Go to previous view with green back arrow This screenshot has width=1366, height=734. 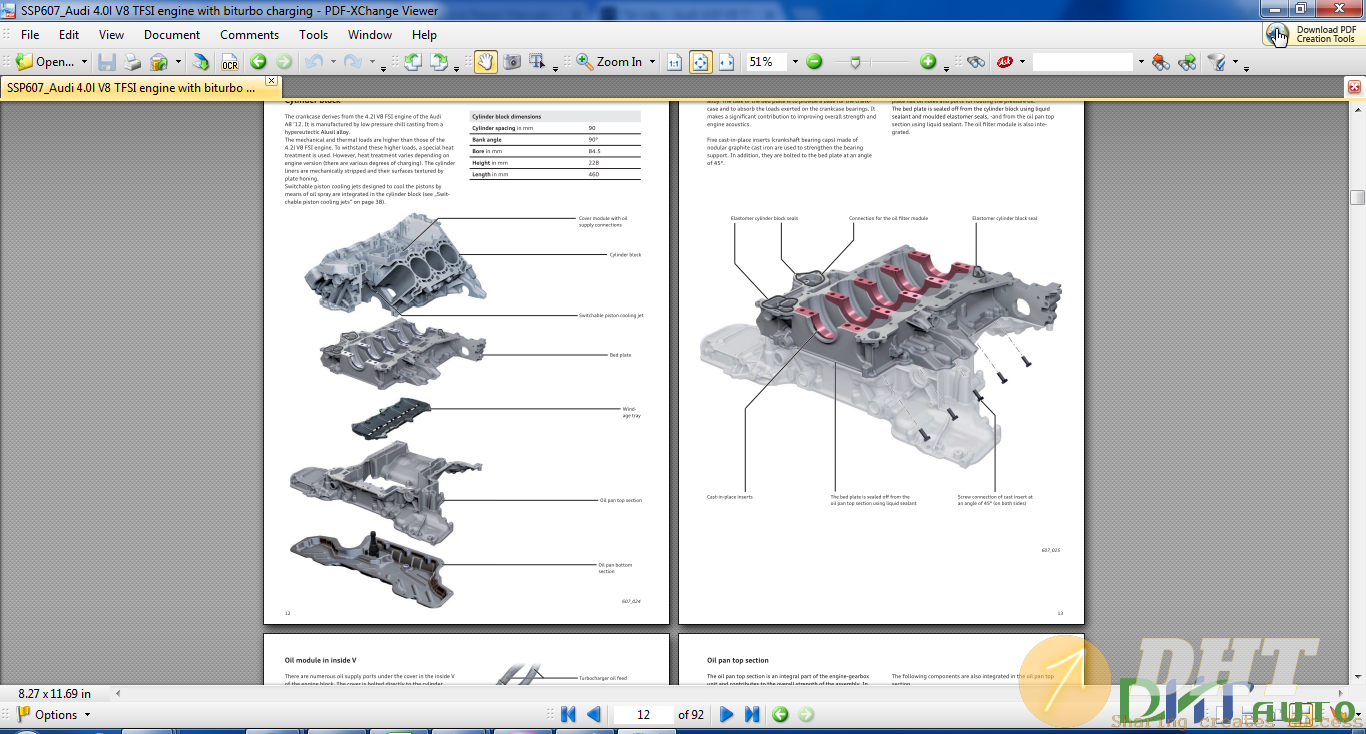[x=258, y=62]
